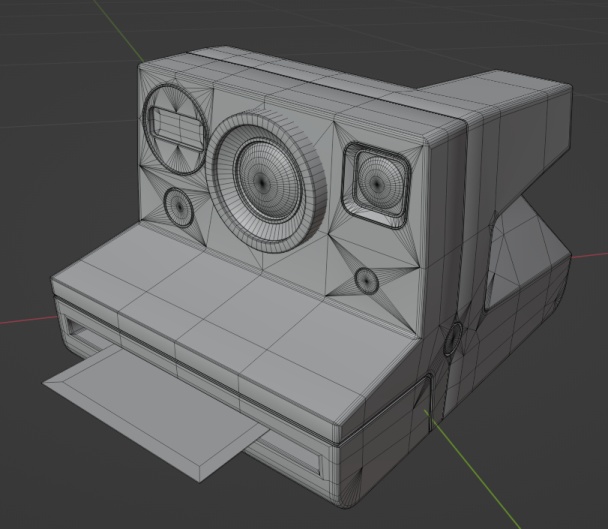This screenshot has height=529, width=608.
Task: Select the small round button under the viewfinder
Action: pyautogui.click(x=366, y=281)
